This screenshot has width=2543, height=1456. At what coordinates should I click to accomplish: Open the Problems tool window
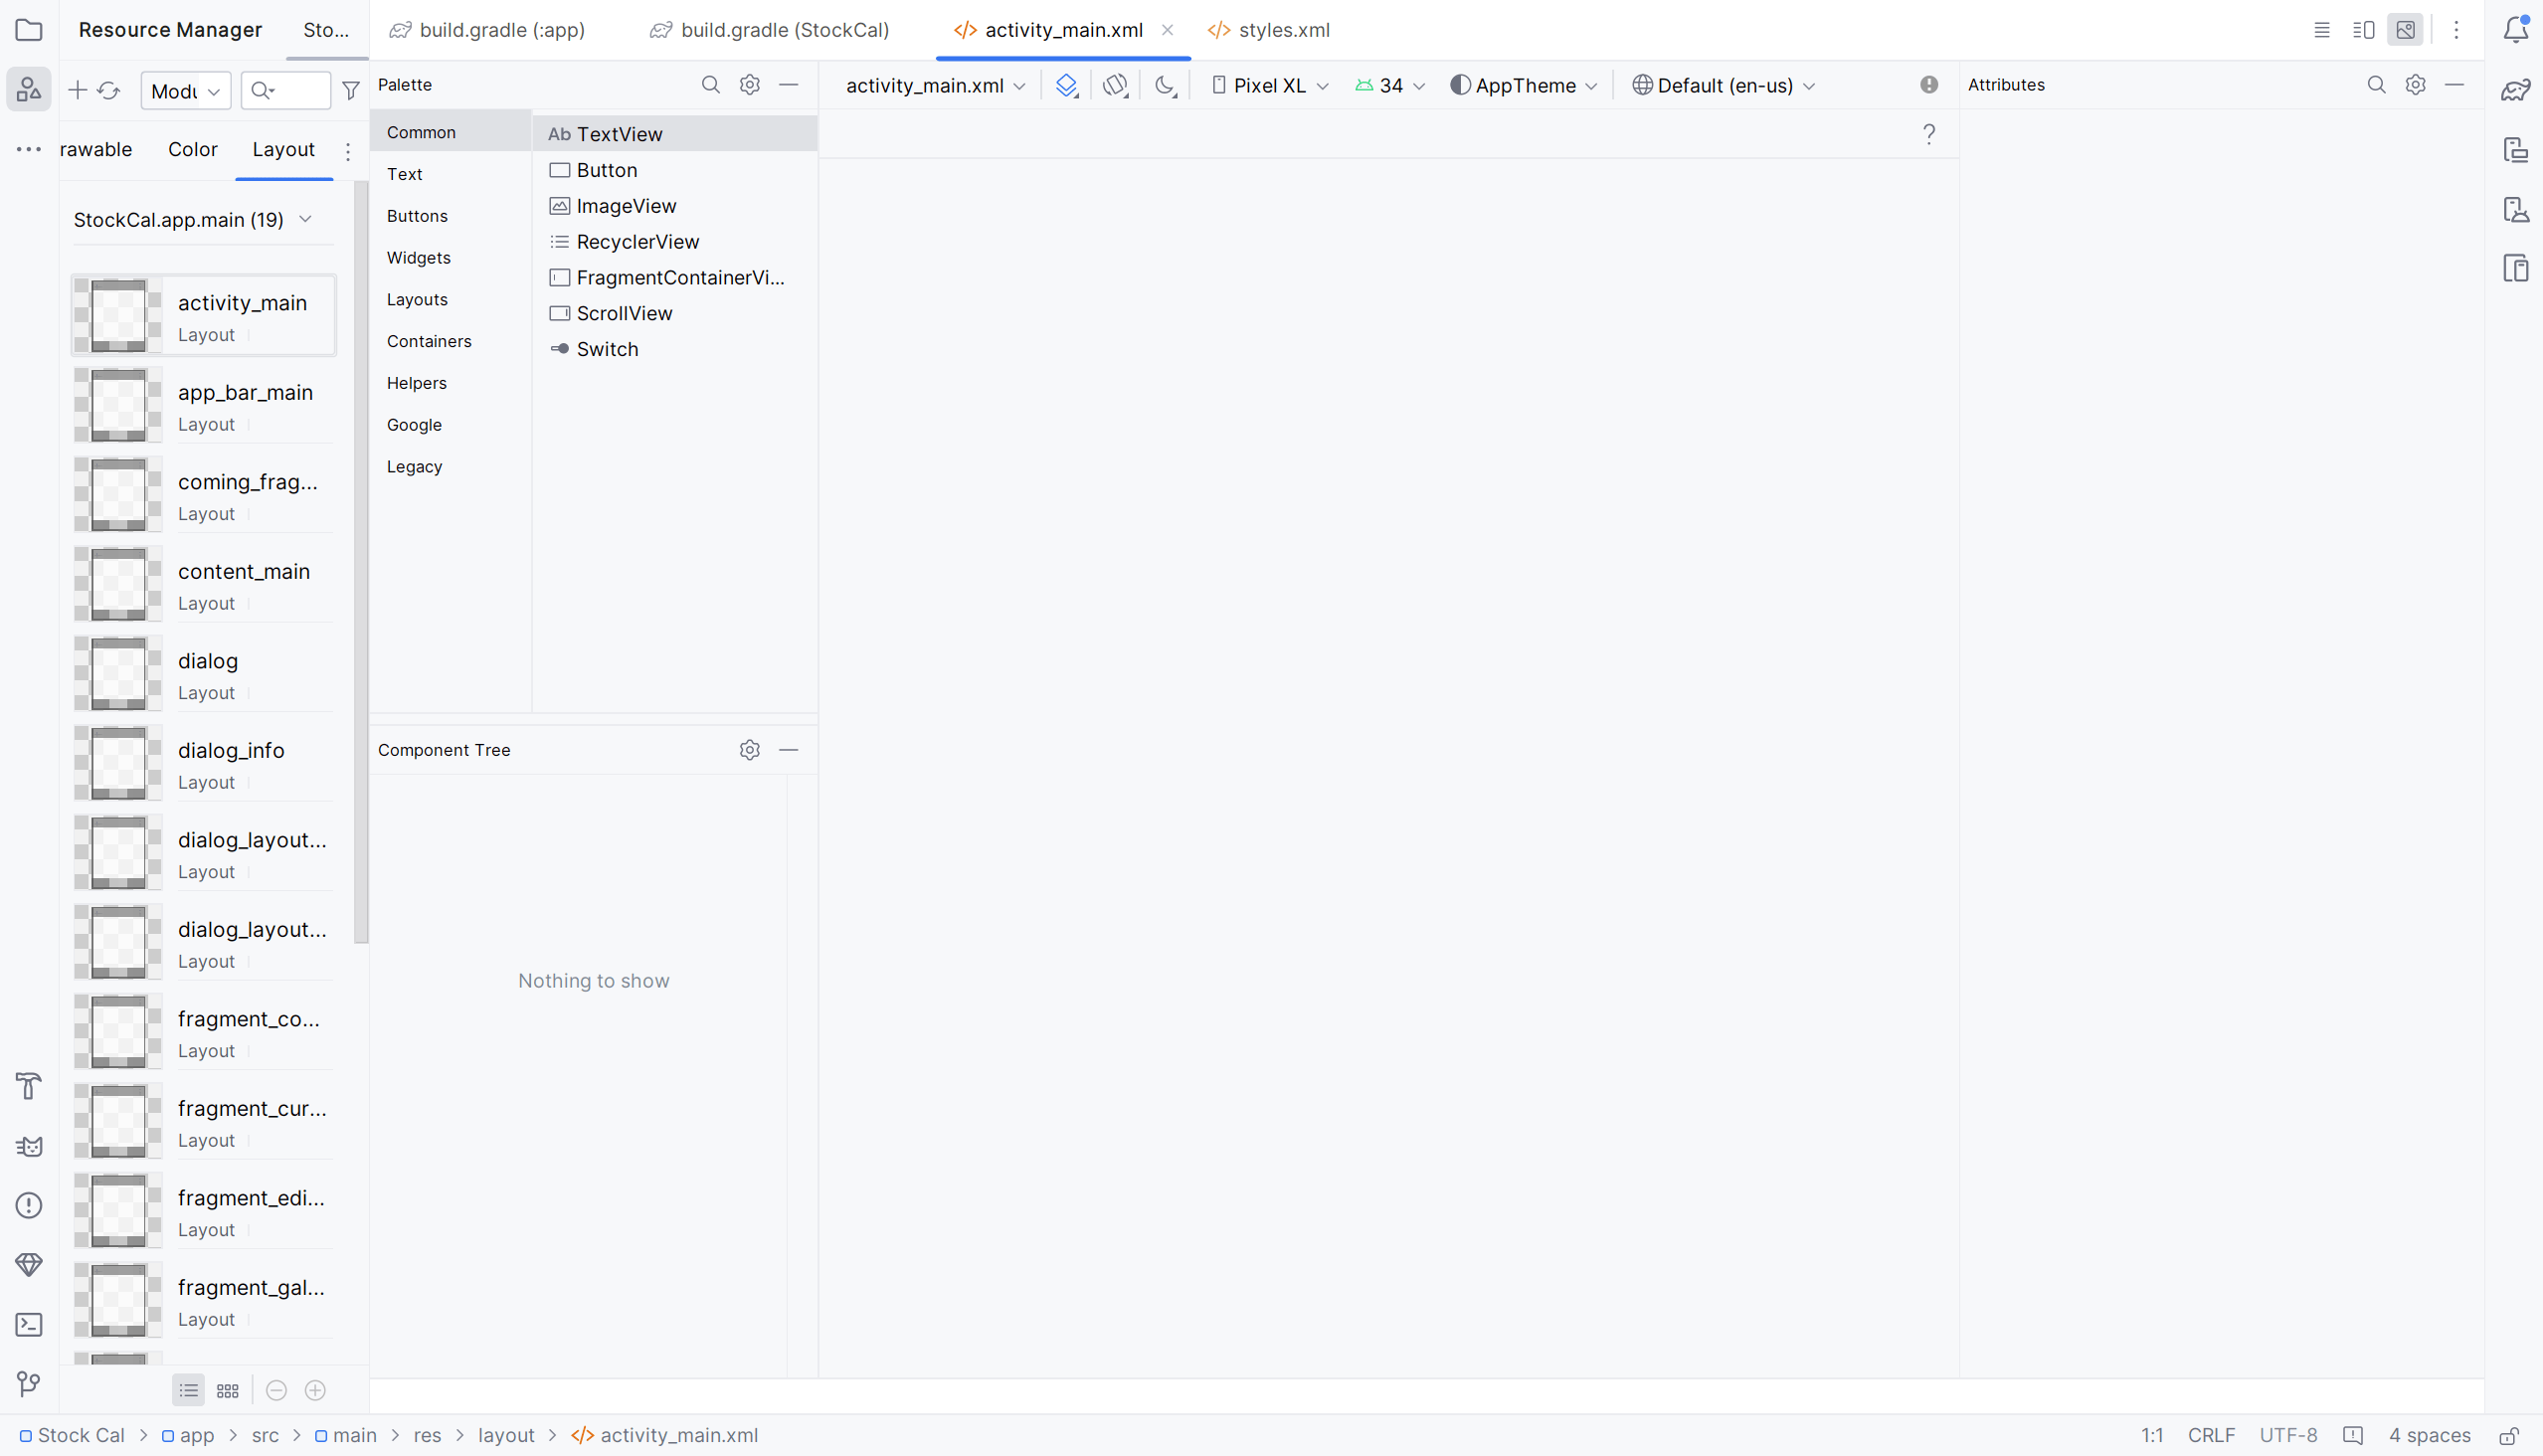(29, 1206)
